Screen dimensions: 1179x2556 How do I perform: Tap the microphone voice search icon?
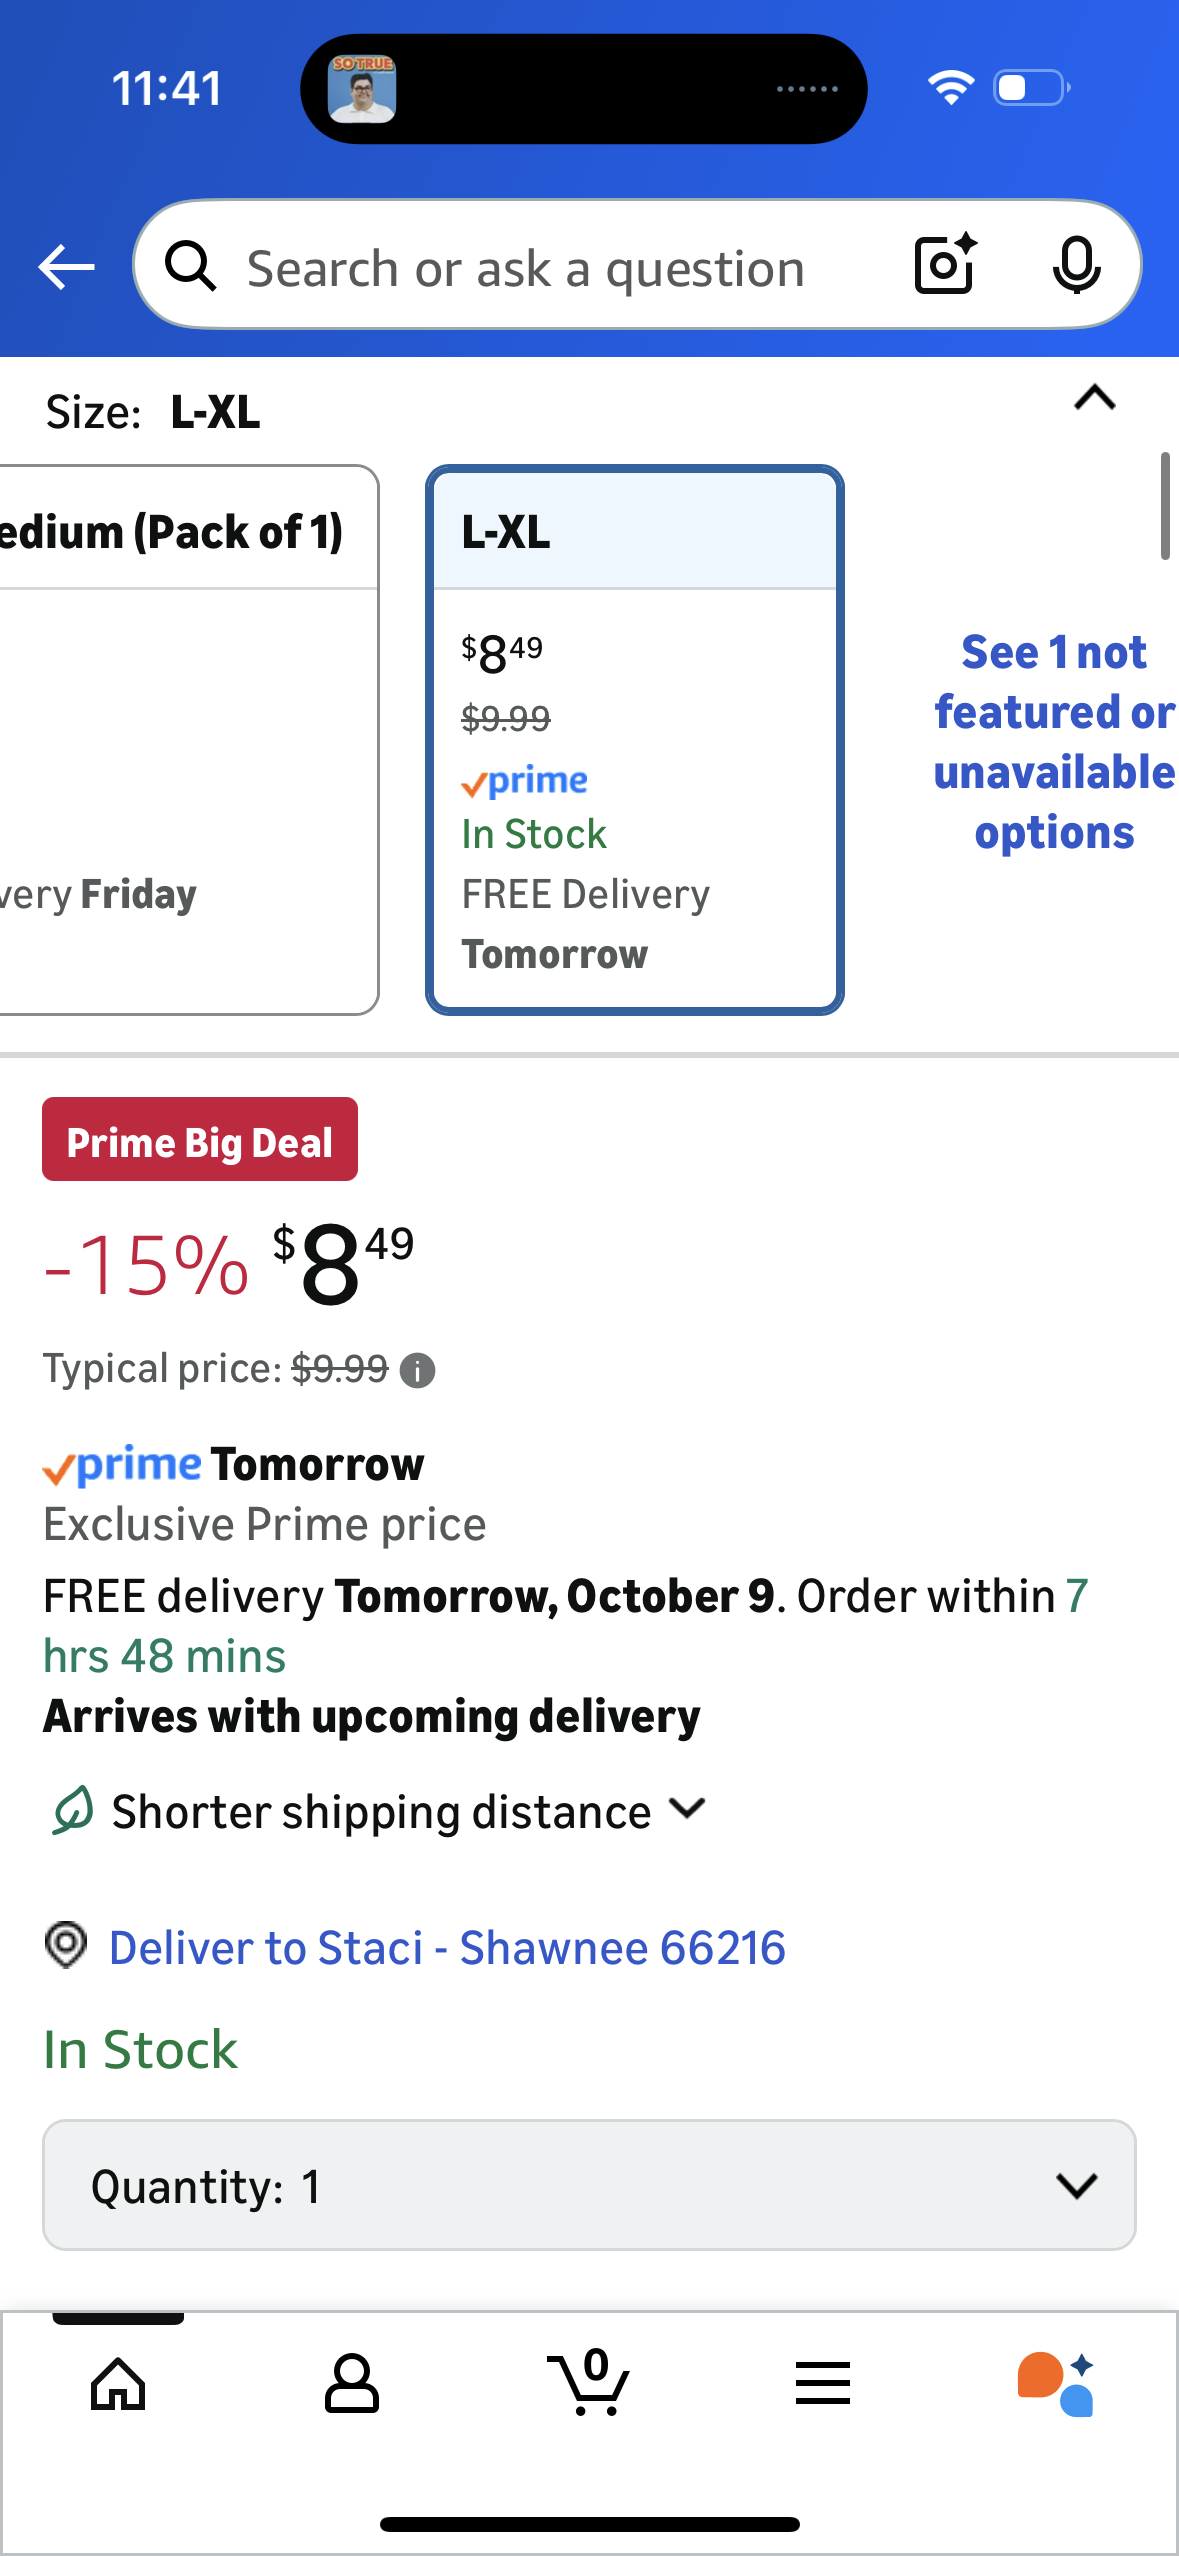coord(1076,266)
